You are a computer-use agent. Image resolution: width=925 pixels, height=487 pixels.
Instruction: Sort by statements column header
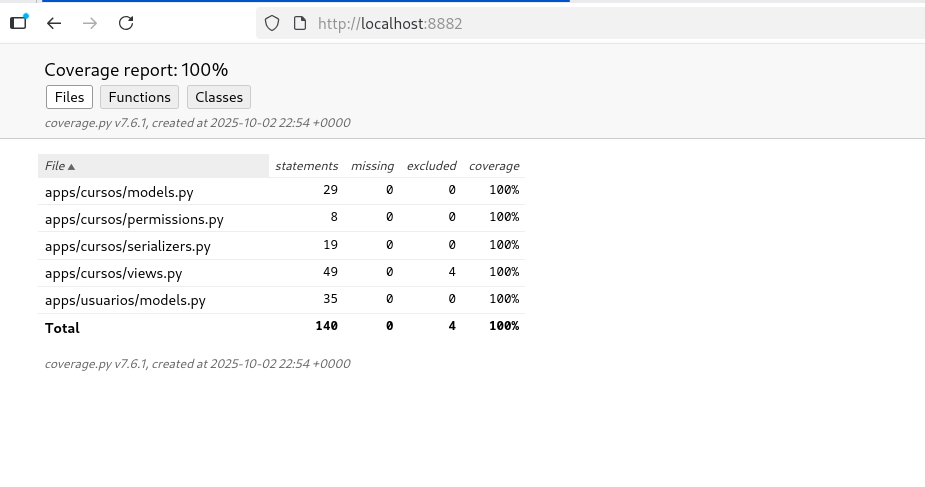(x=306, y=166)
